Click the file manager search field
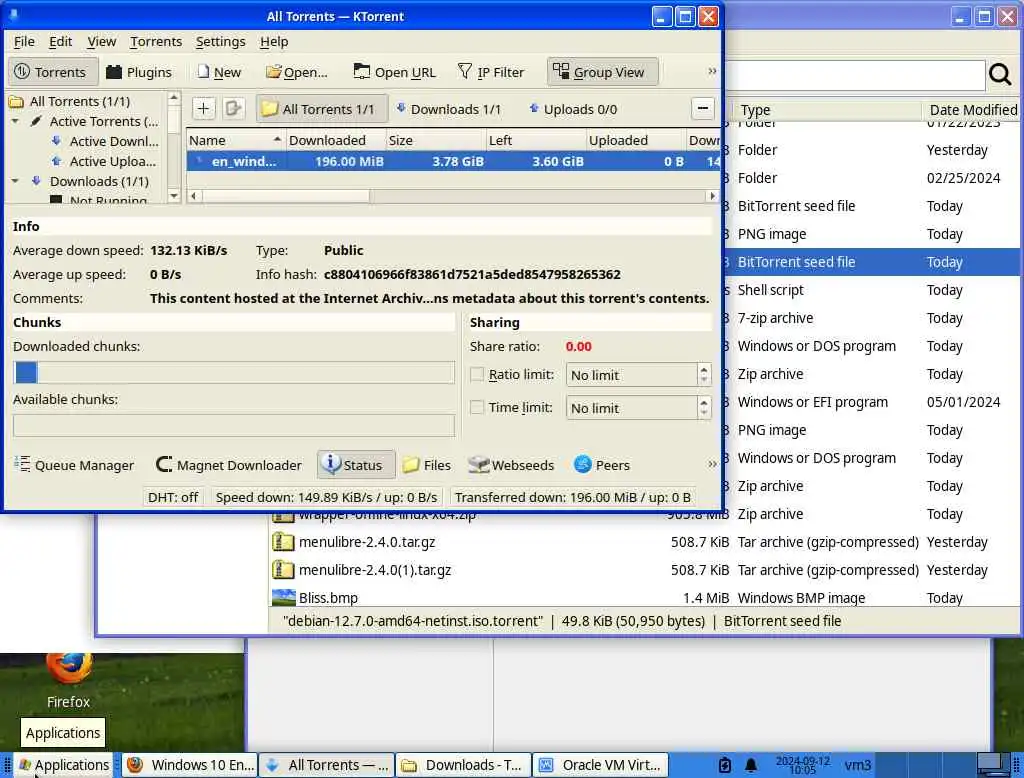The image size is (1024, 778). pyautogui.click(x=855, y=76)
